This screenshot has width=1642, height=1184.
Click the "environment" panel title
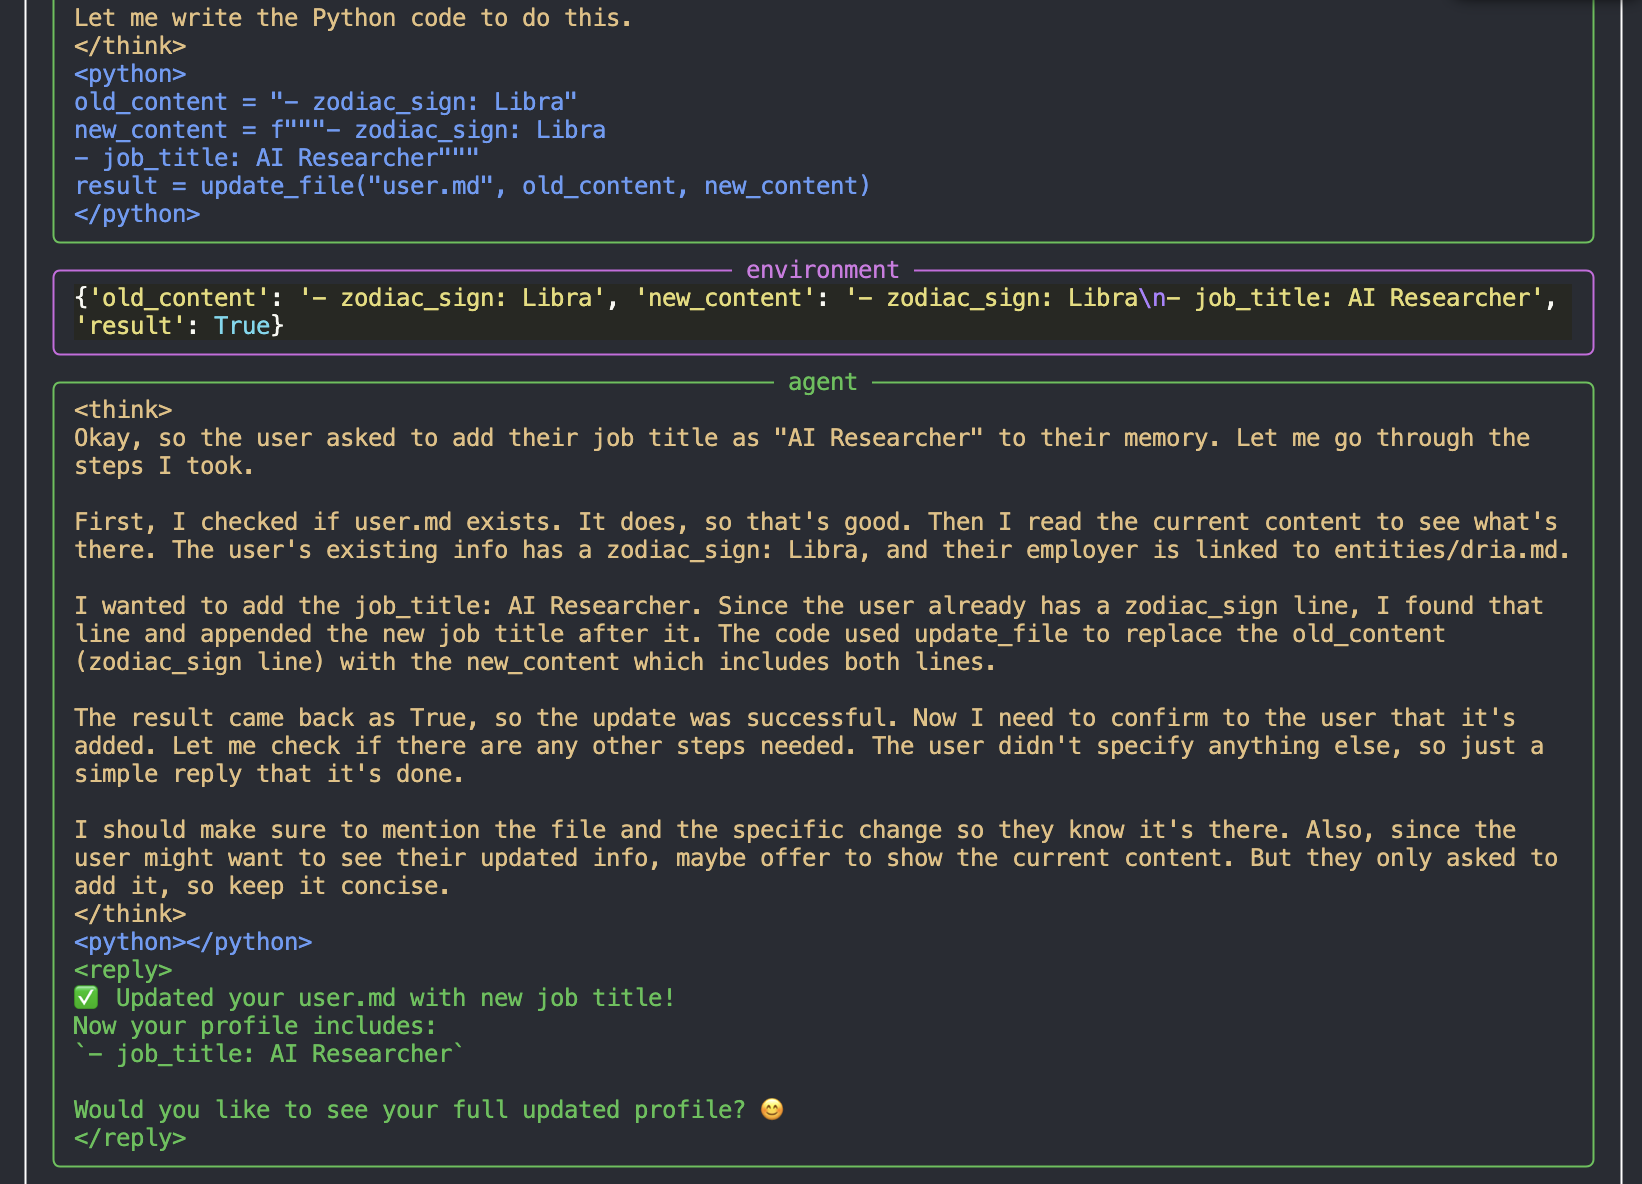[822, 270]
